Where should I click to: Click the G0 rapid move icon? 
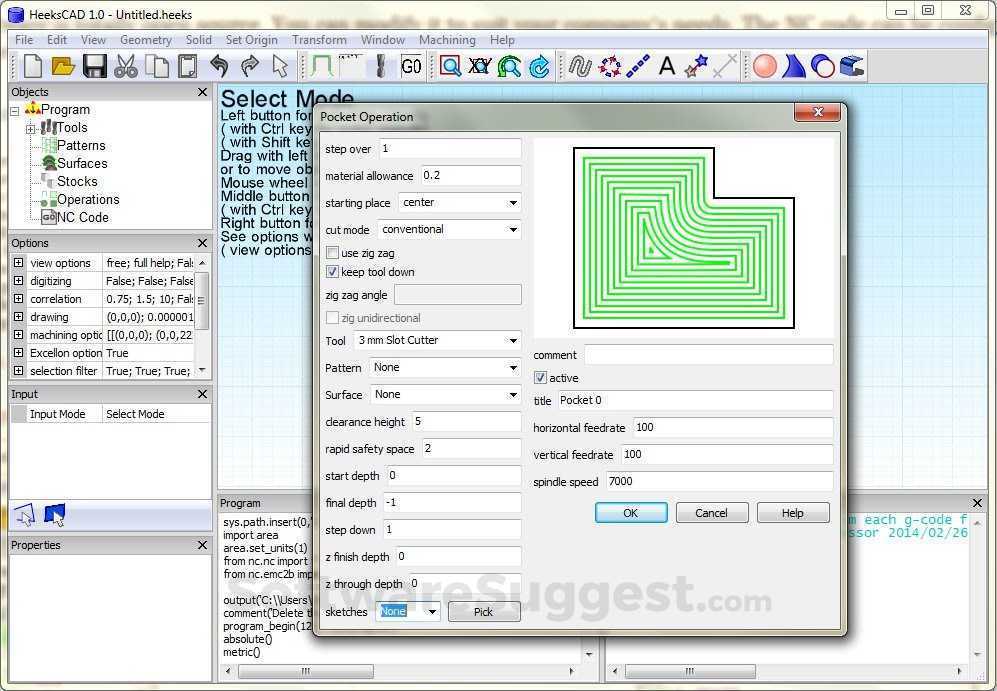click(412, 66)
